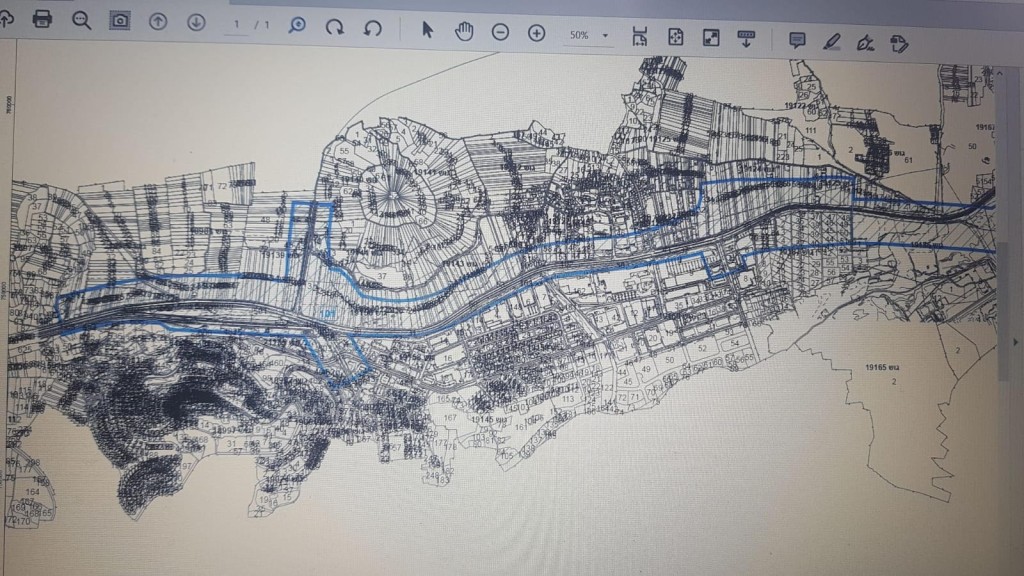The image size is (1024, 576).
Task: Add a comment sticky note
Action: [797, 40]
